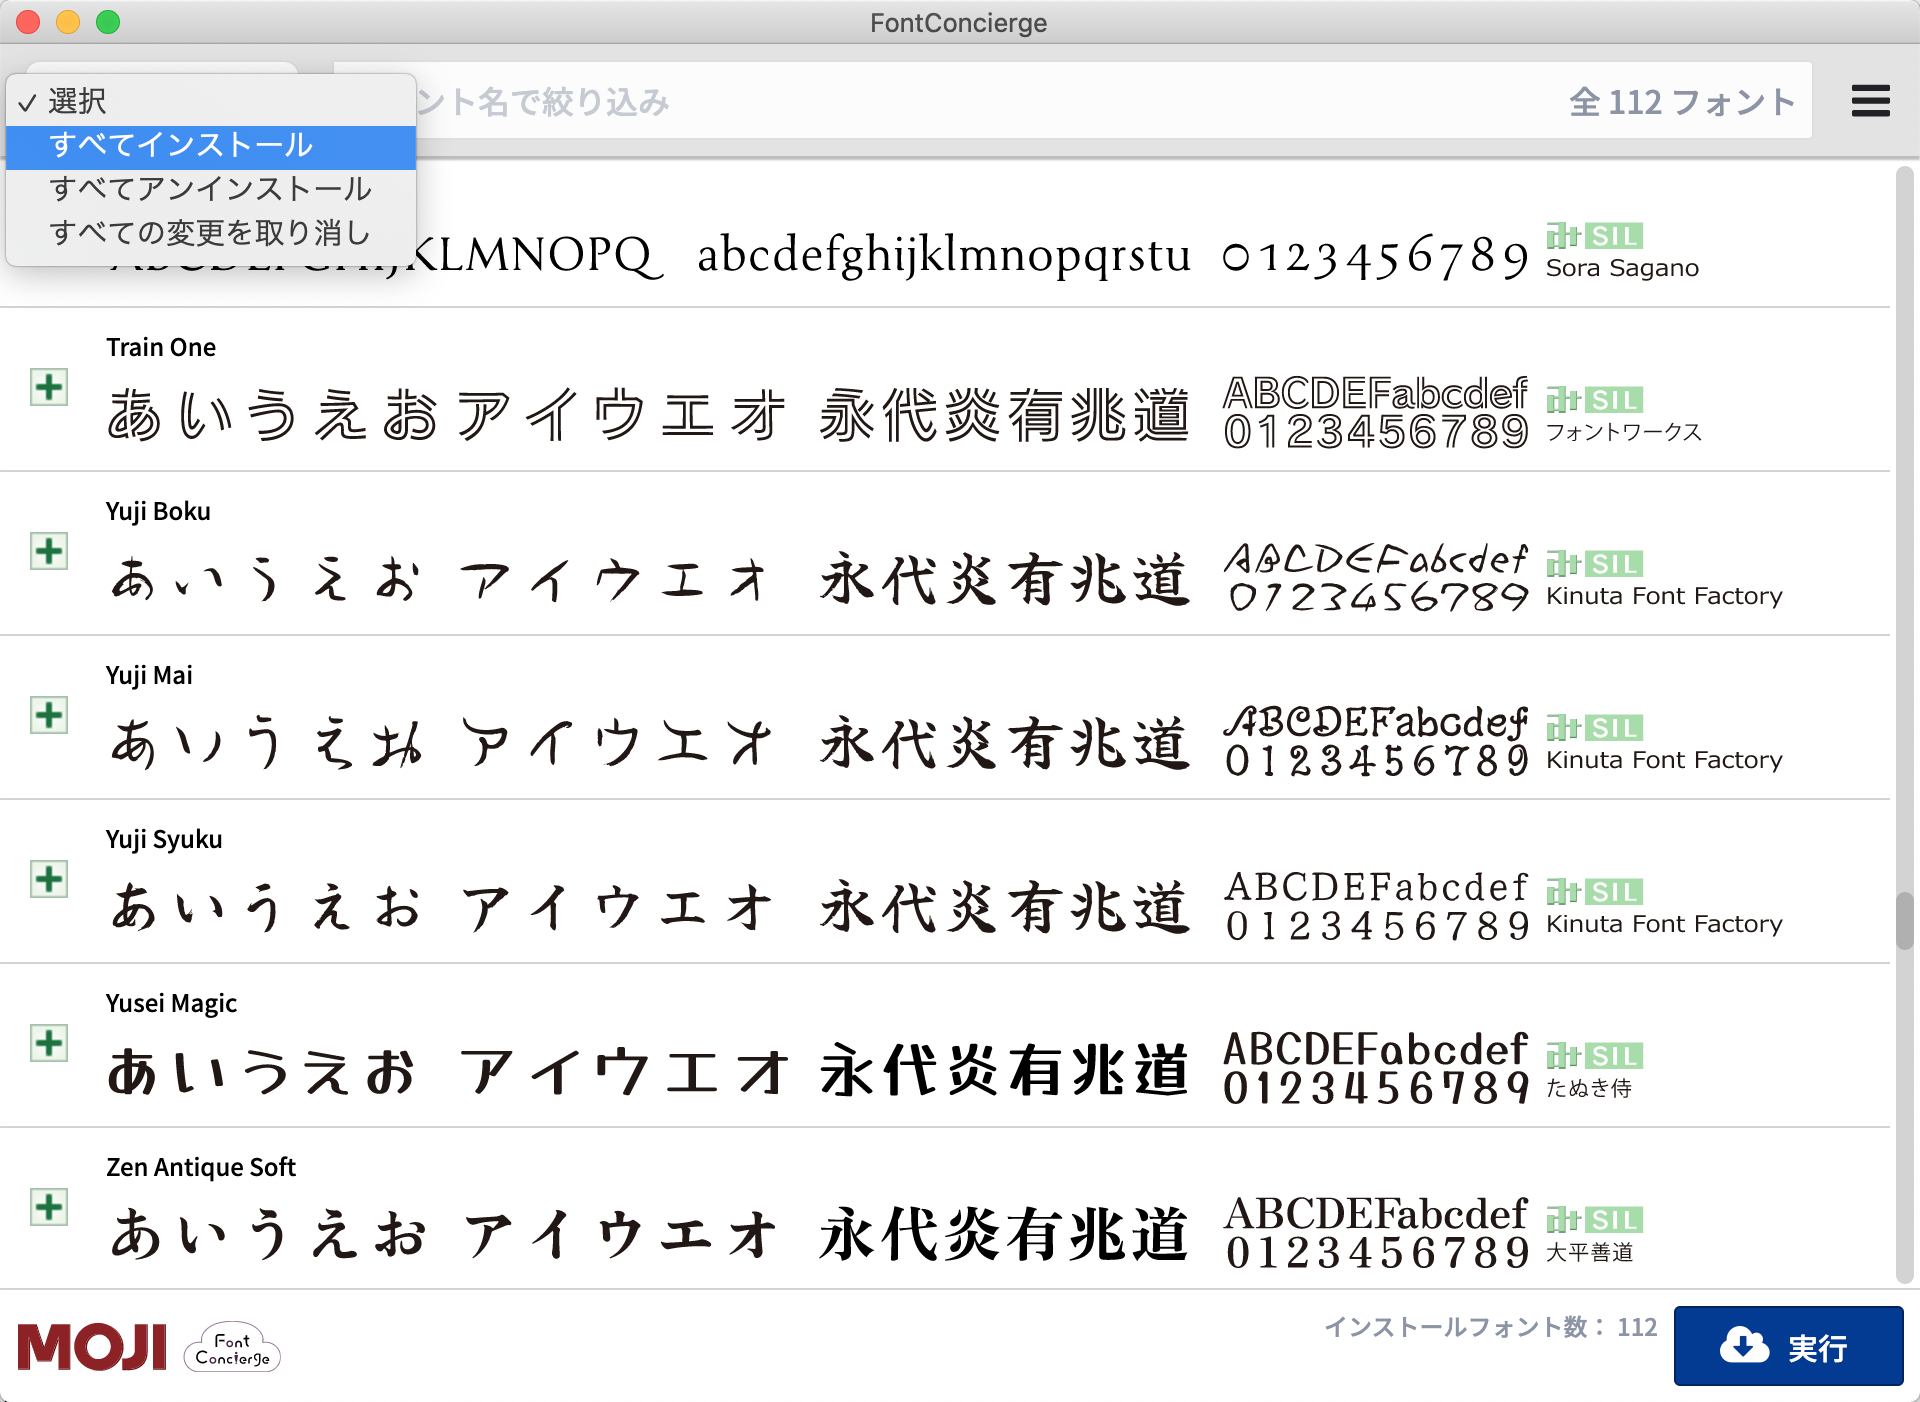Image resolution: width=1920 pixels, height=1402 pixels.
Task: Select すべてインストール from the selection menu
Action: tap(183, 146)
